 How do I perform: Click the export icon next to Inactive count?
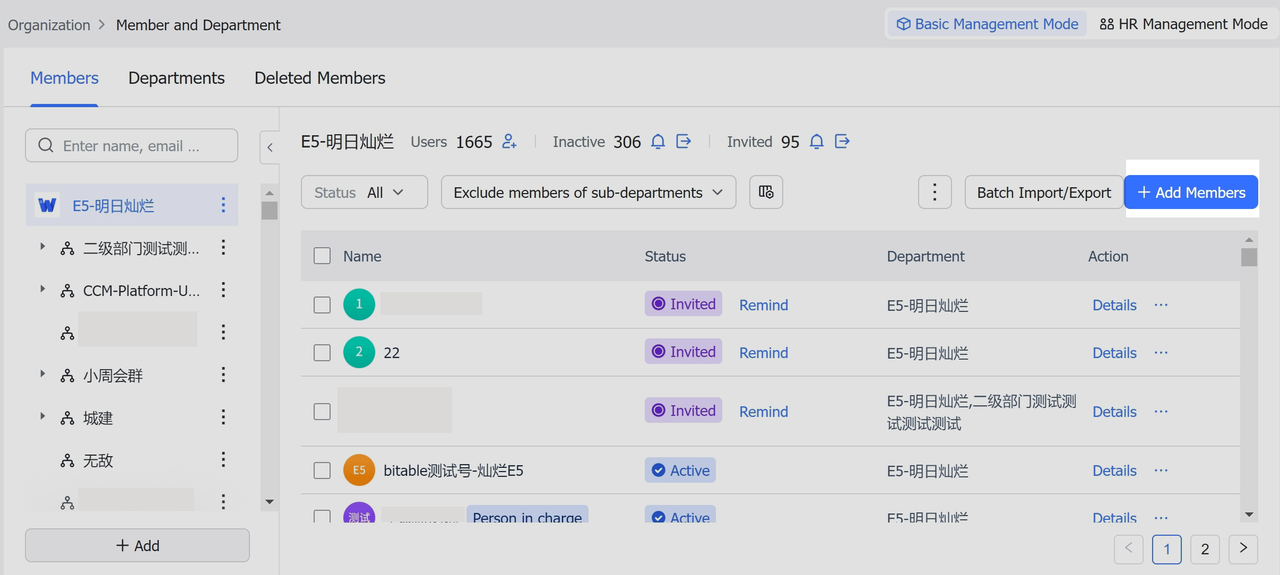click(x=684, y=142)
